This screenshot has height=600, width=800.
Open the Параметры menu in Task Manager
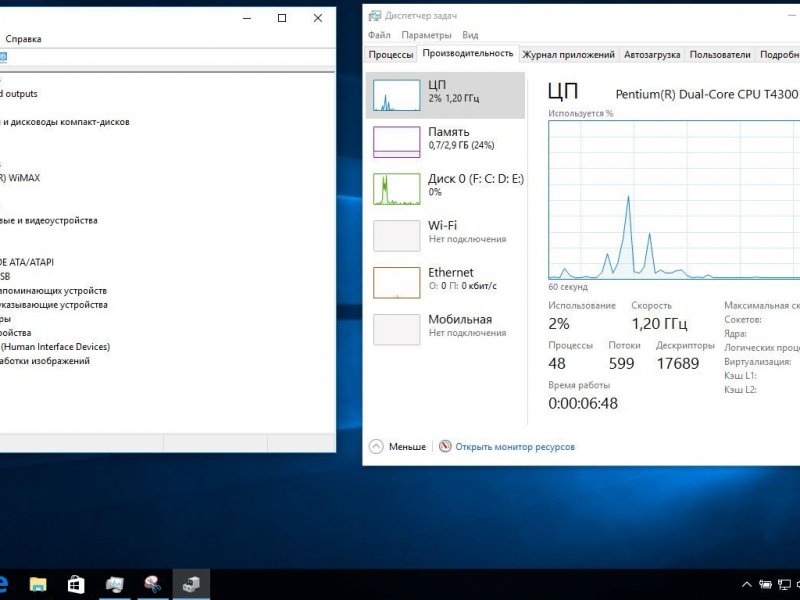(x=427, y=35)
